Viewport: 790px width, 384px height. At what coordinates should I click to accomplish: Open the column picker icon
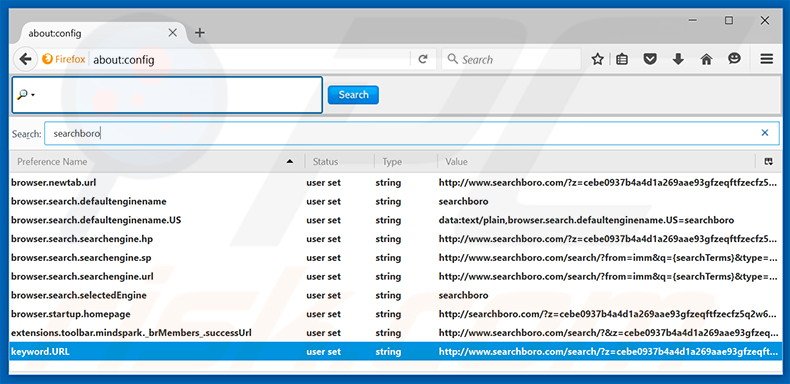pyautogui.click(x=768, y=162)
